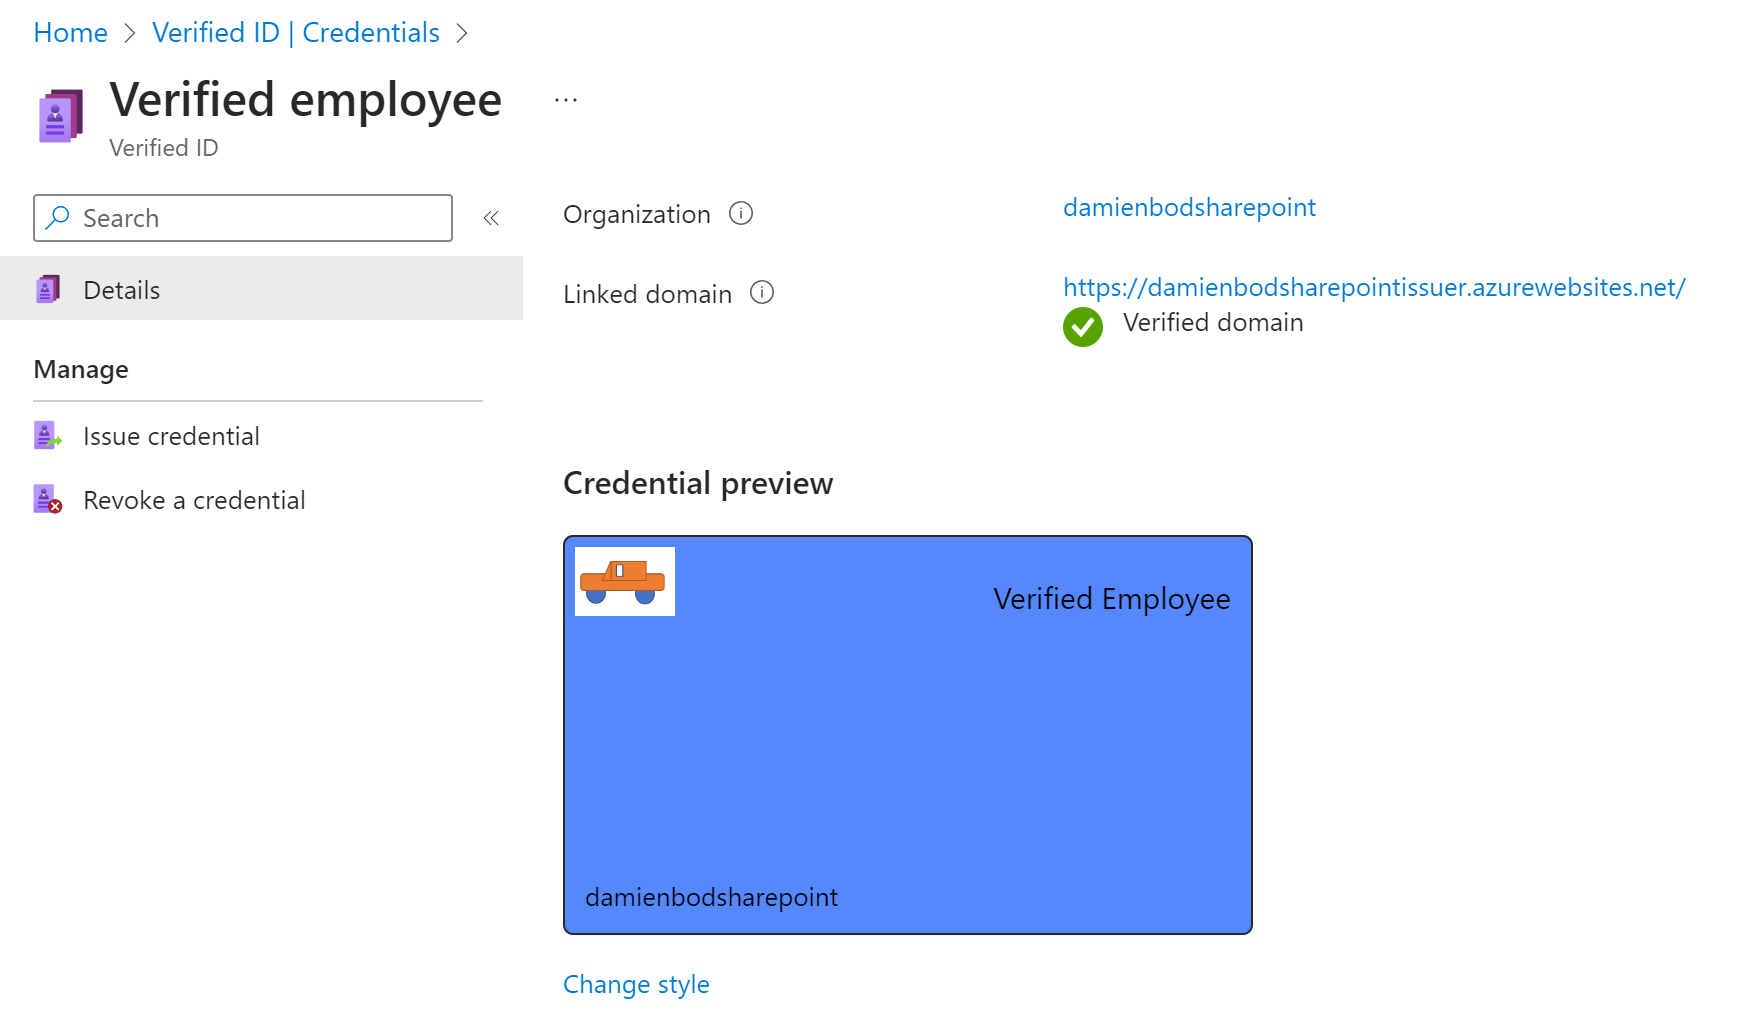Viewport: 1764px width, 1029px height.
Task: Click the search magnifier icon
Action: tap(58, 217)
